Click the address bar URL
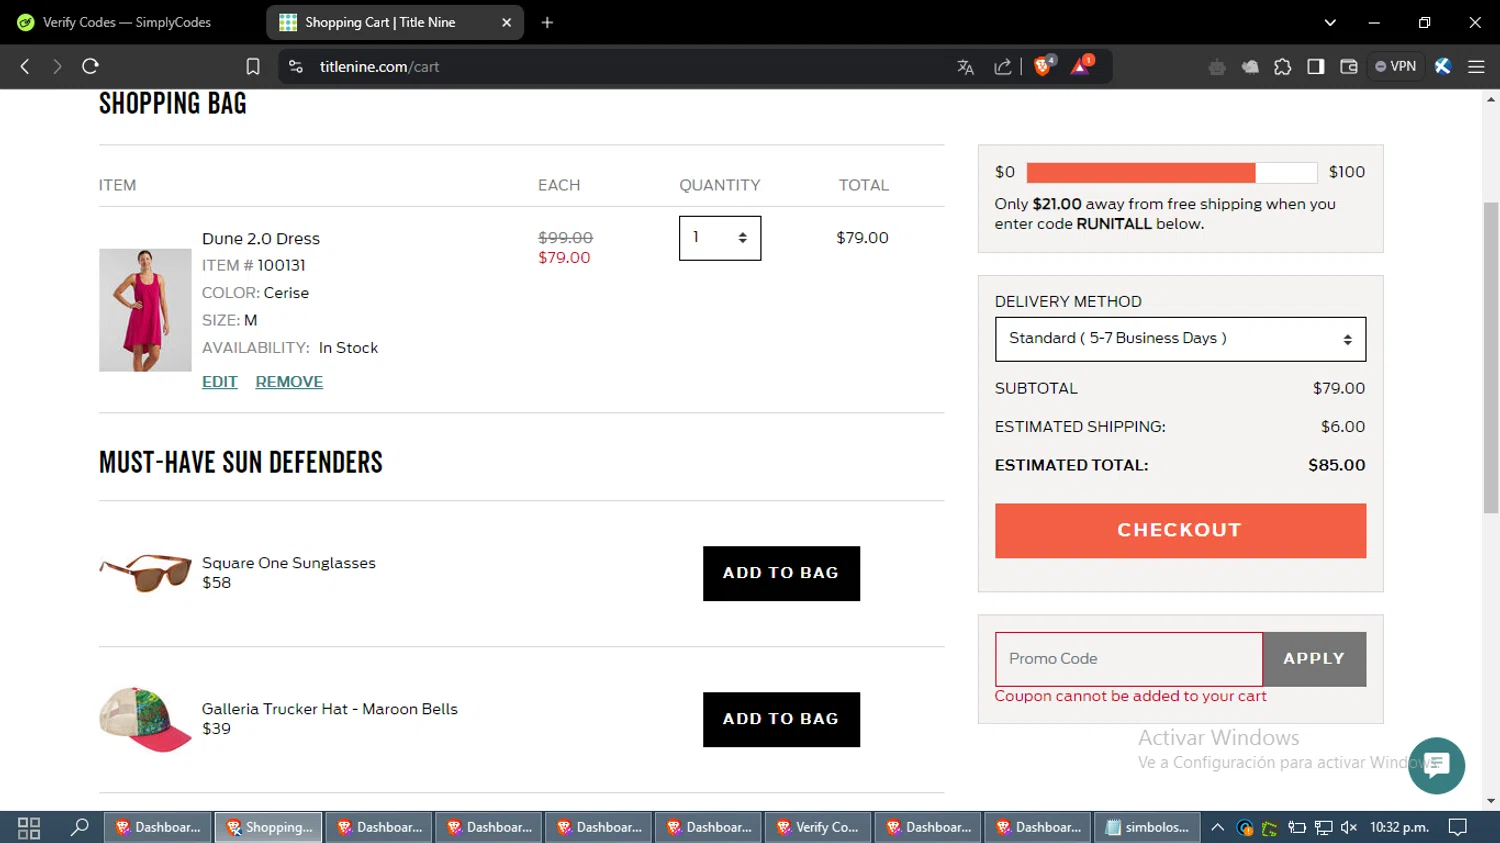 (x=379, y=67)
